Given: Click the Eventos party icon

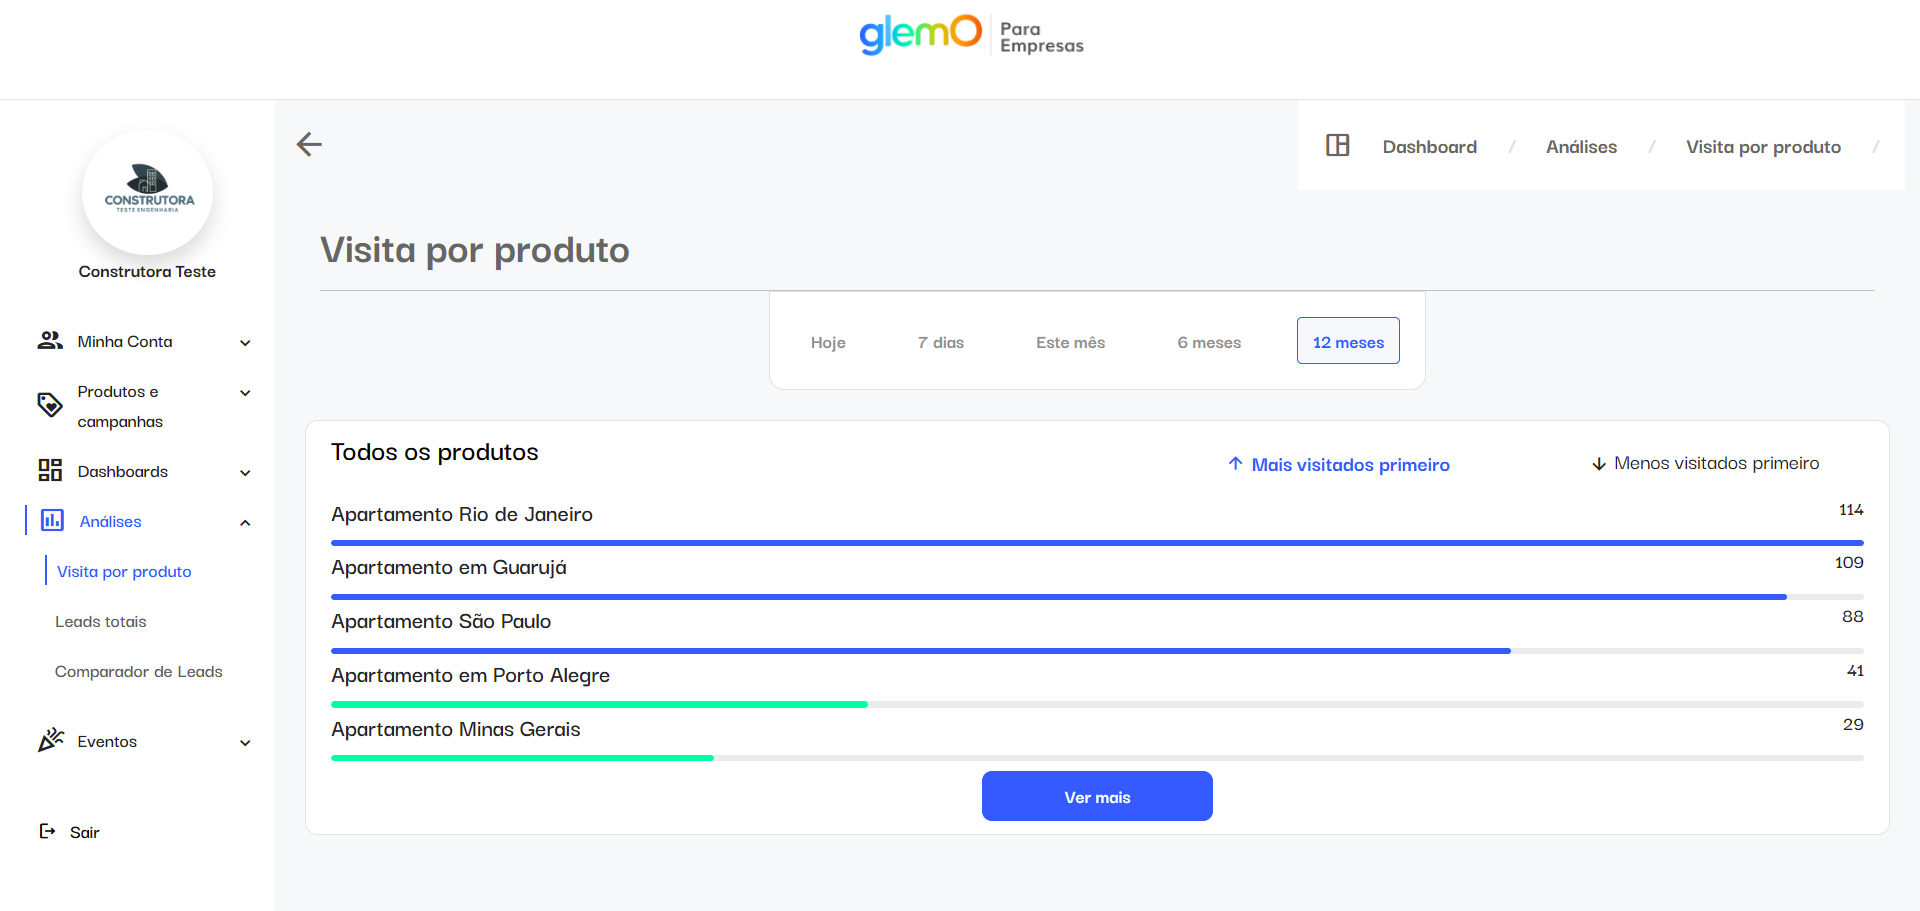Looking at the screenshot, I should [x=51, y=740].
